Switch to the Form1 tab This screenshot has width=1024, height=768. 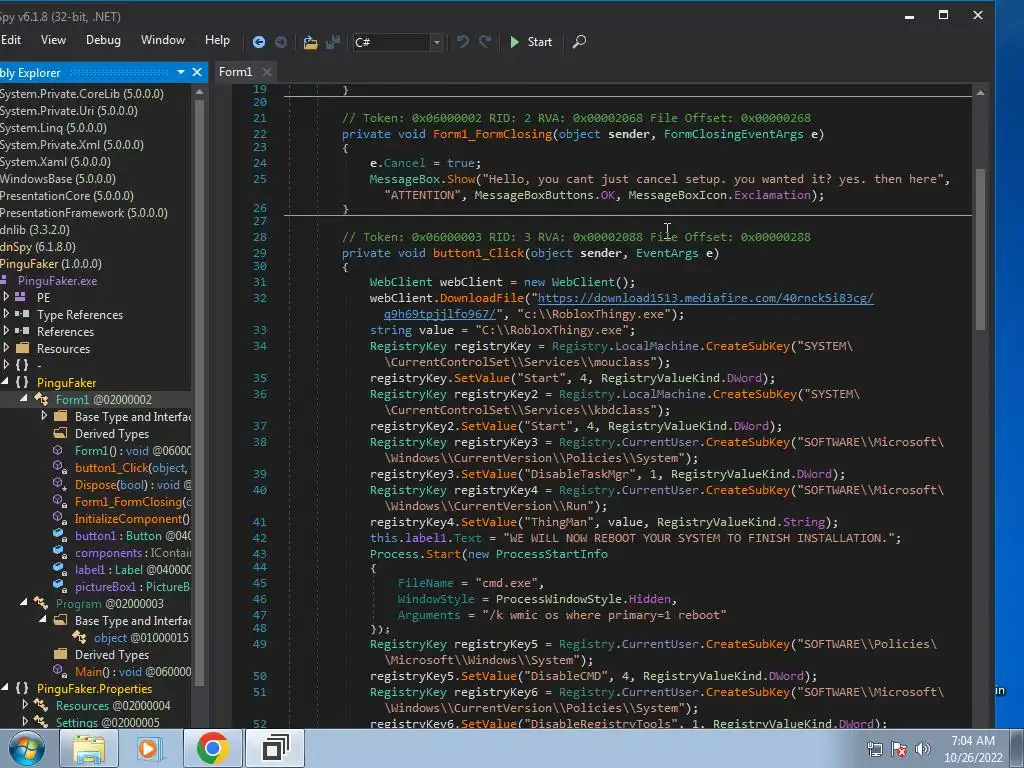pos(236,72)
